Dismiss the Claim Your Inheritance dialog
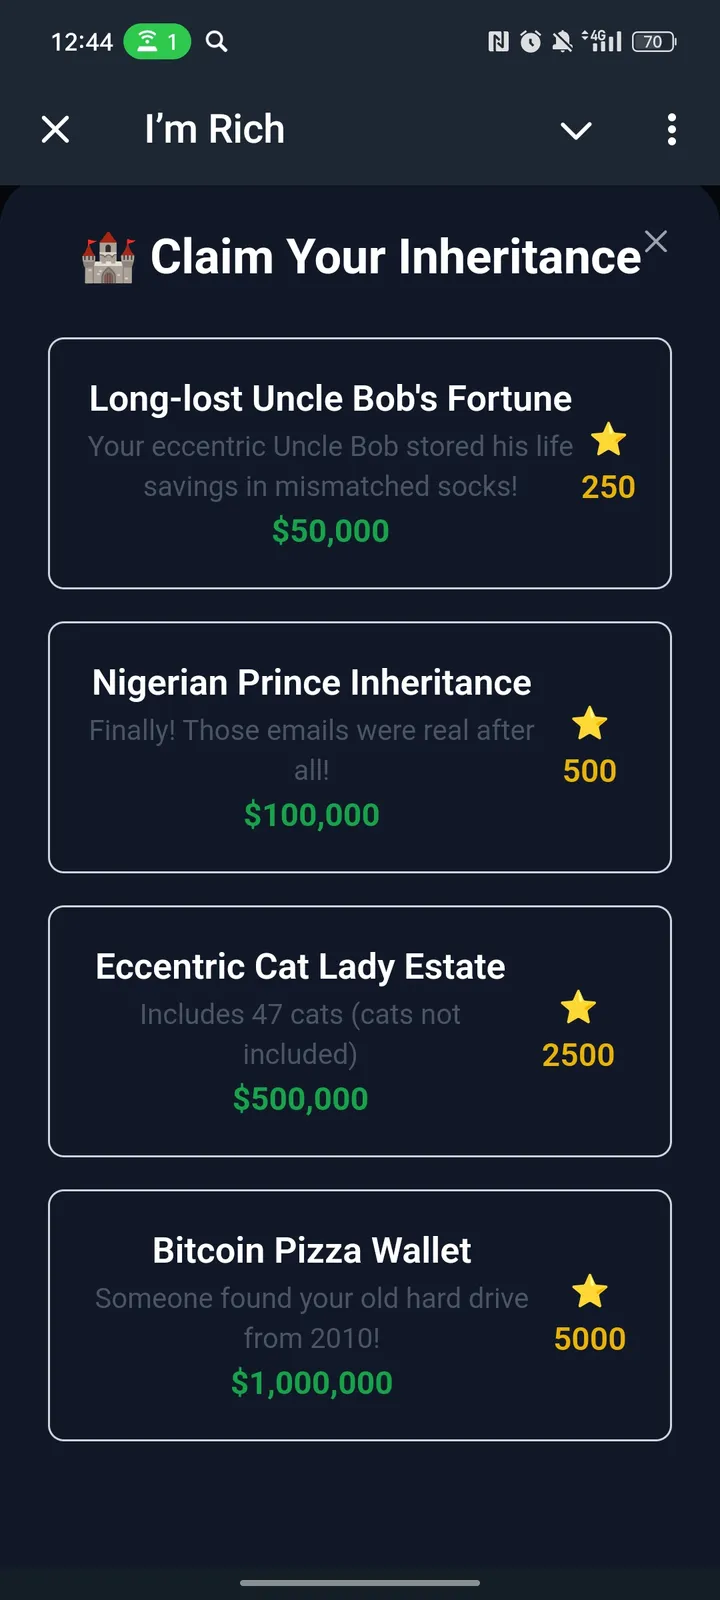Image resolution: width=720 pixels, height=1600 pixels. pyautogui.click(x=656, y=241)
